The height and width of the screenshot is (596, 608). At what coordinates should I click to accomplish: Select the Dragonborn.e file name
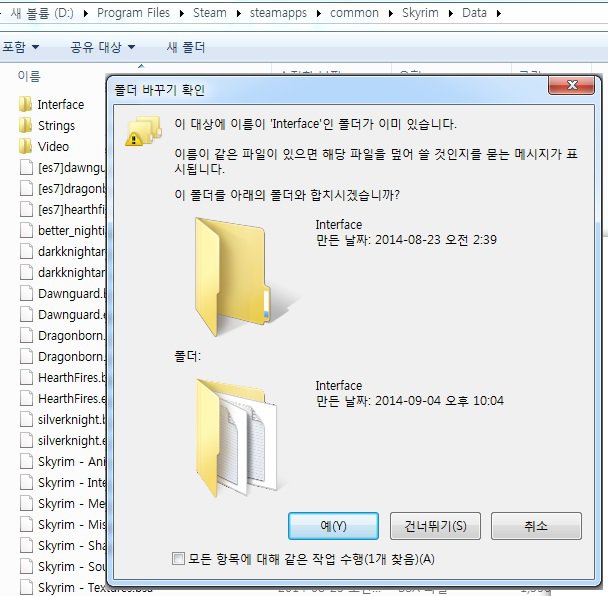click(72, 356)
